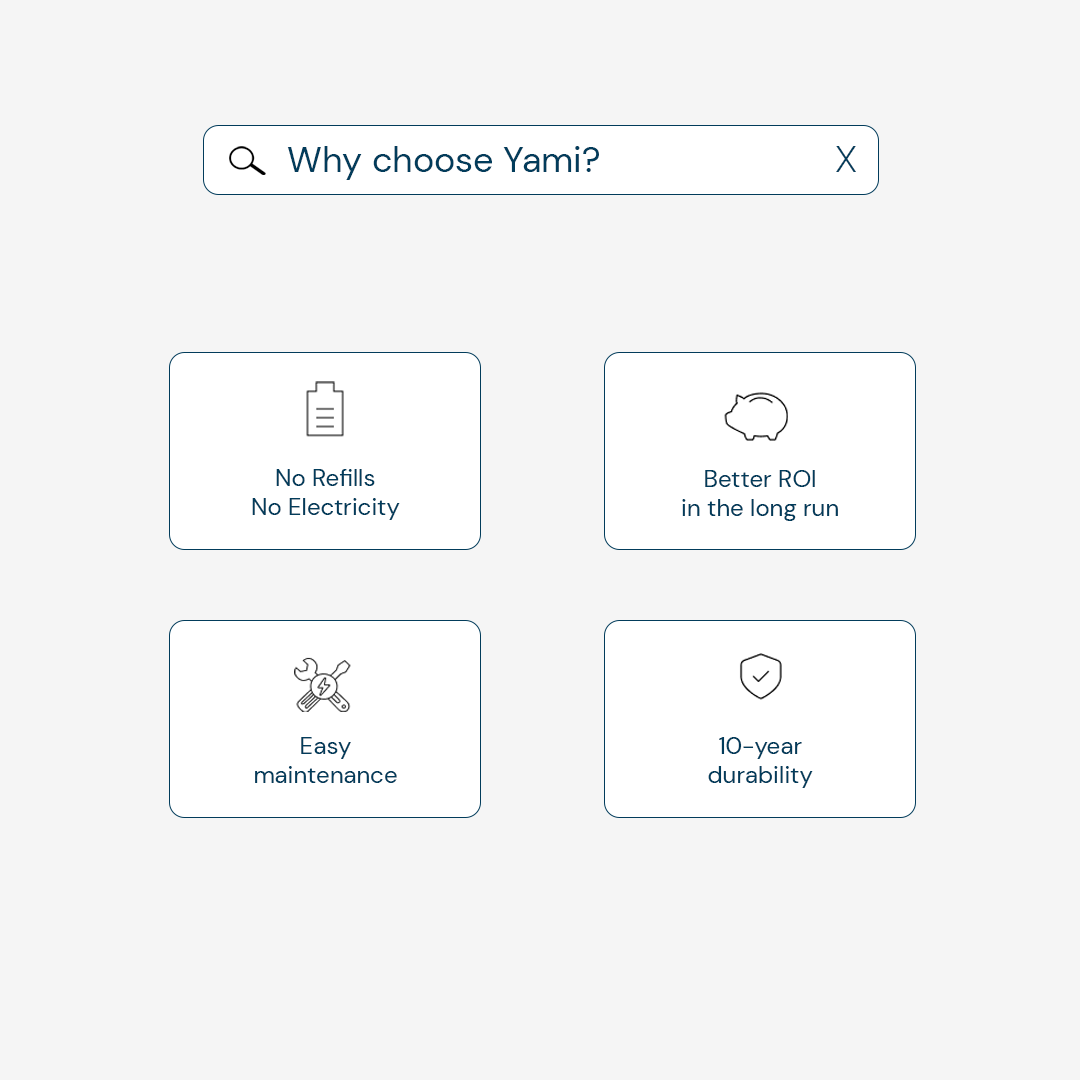Click inside the 'Why choose Yami?' search field
Image resolution: width=1080 pixels, height=1080 pixels.
pyautogui.click(x=541, y=160)
